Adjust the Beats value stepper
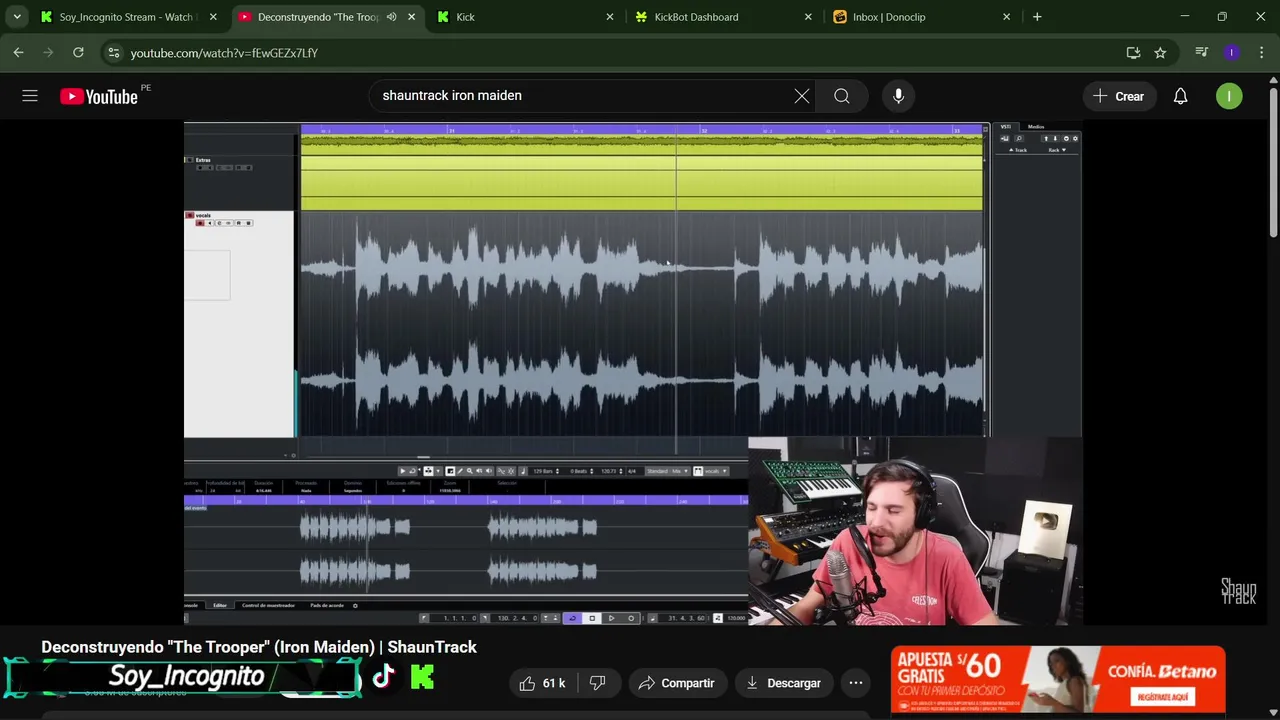The width and height of the screenshot is (1280, 720). (591, 471)
